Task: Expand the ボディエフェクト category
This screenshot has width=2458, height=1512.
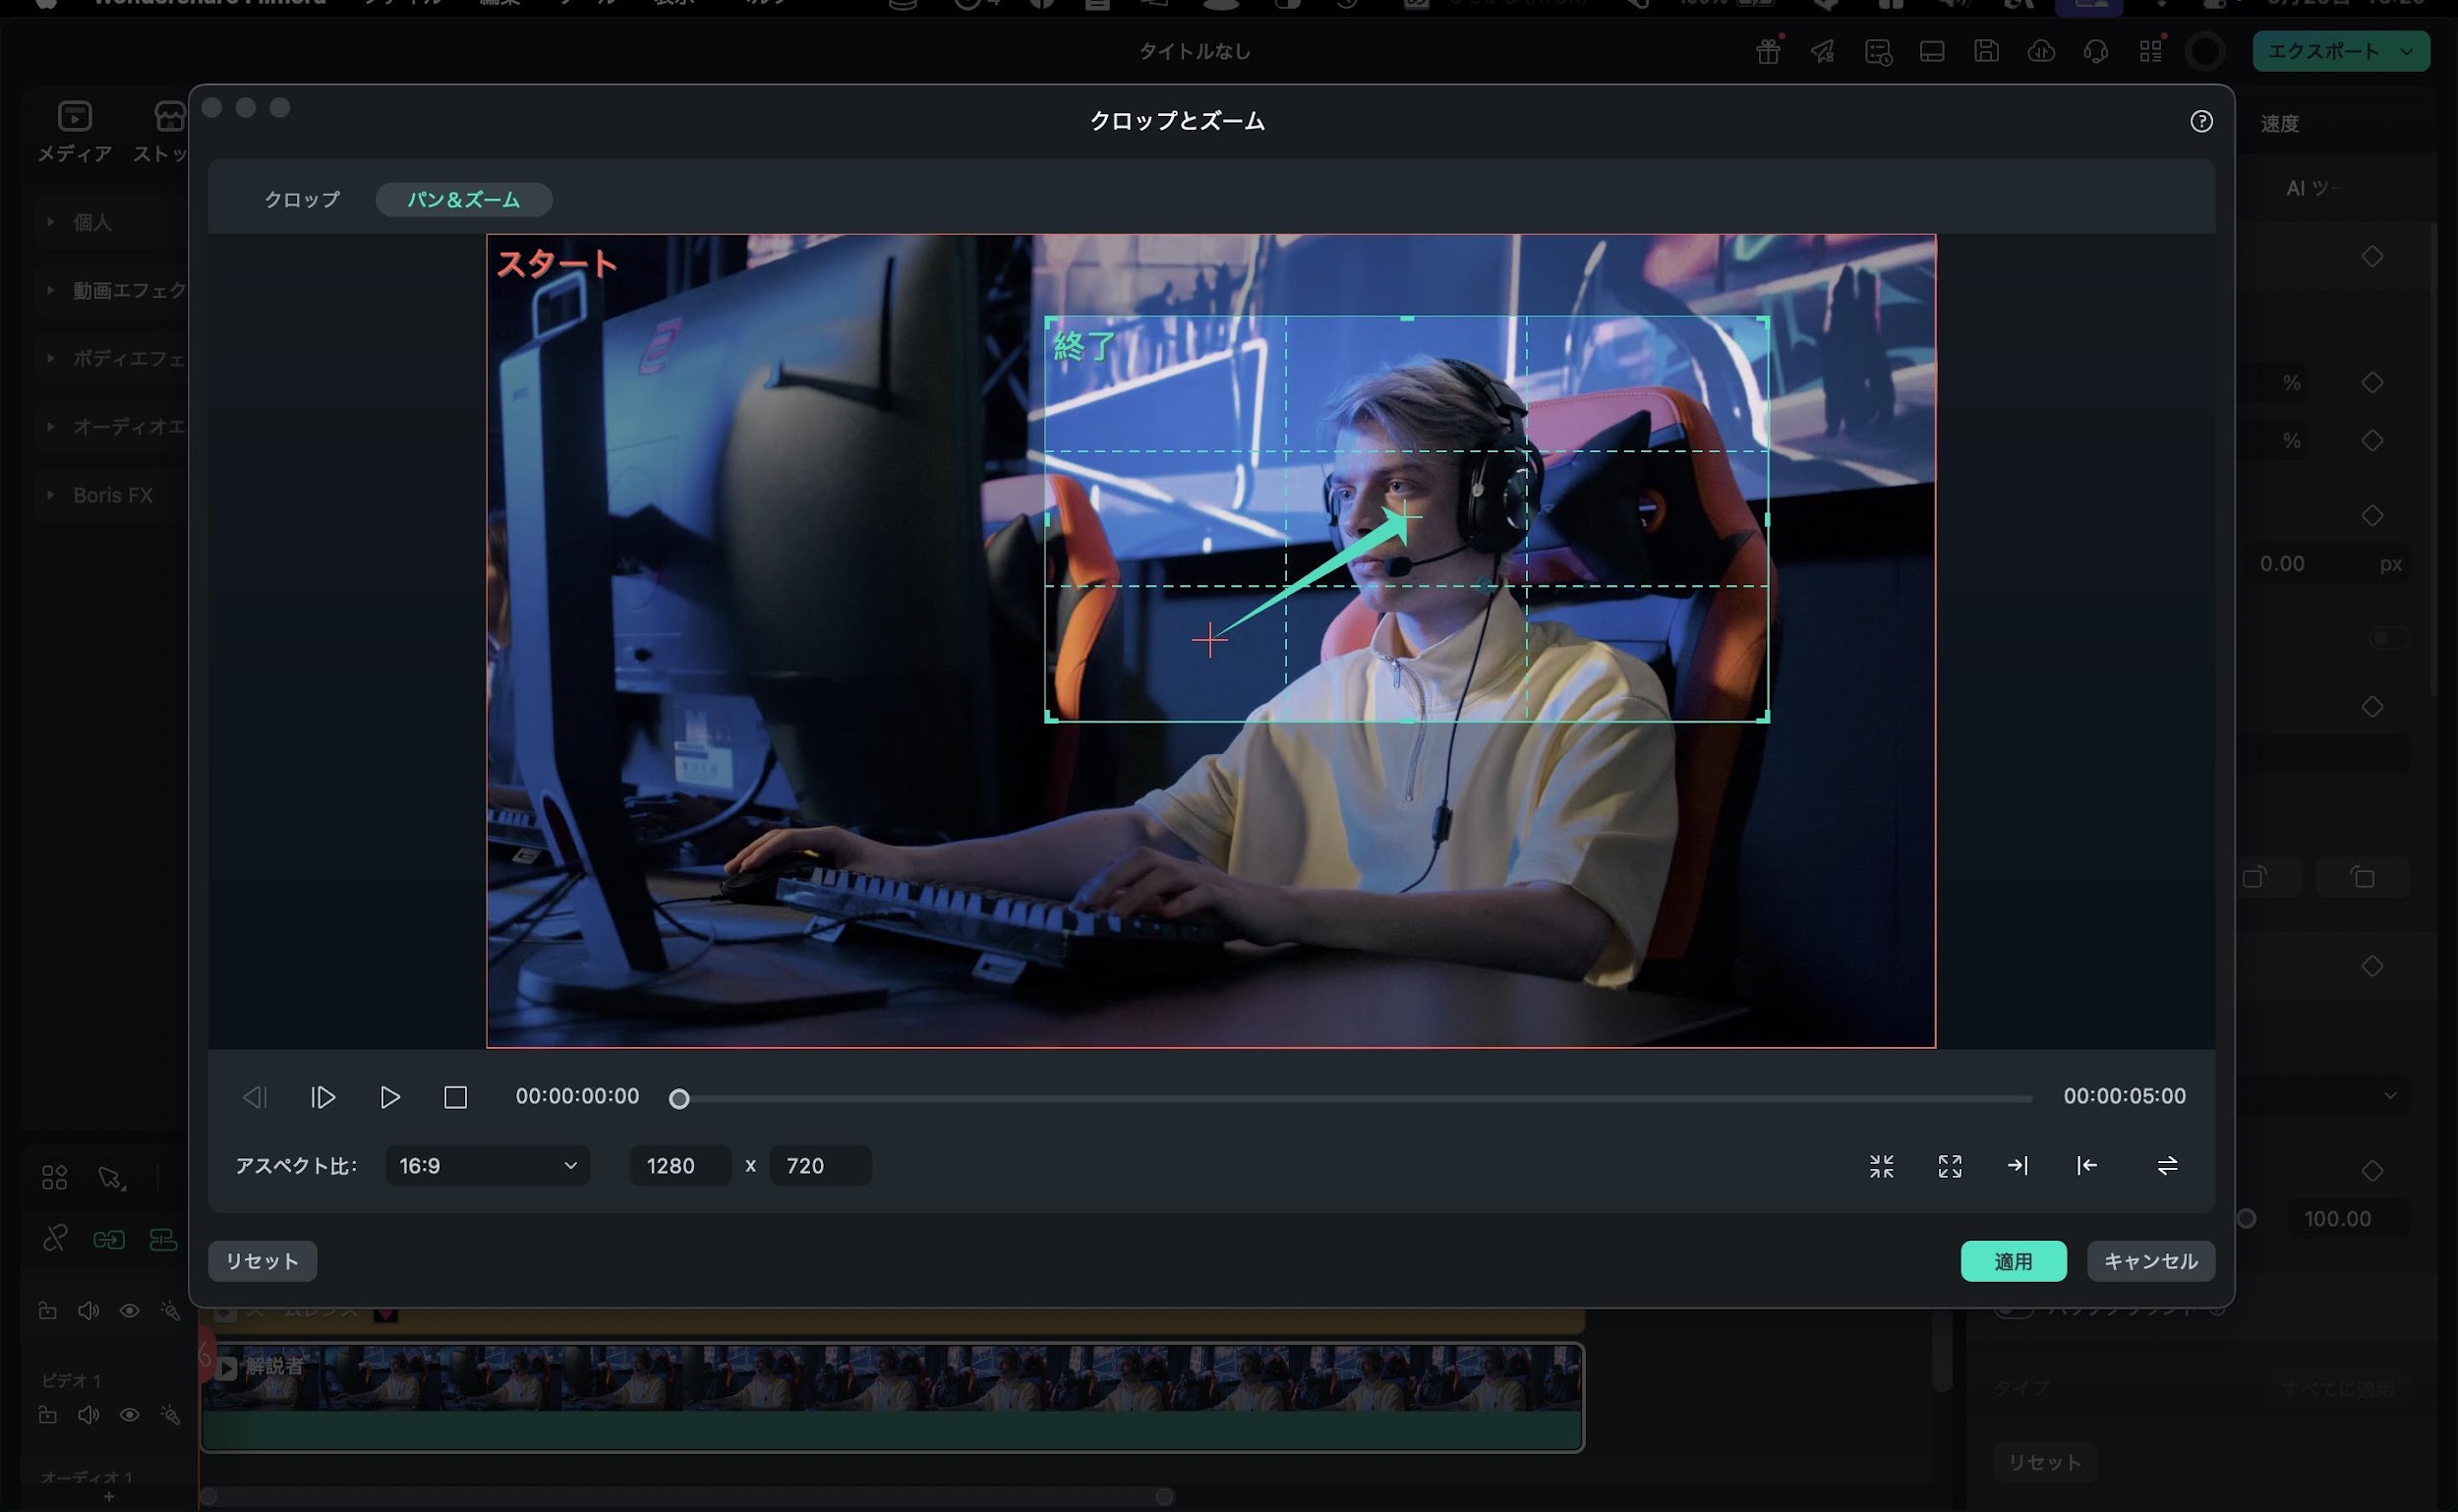Action: [x=50, y=358]
